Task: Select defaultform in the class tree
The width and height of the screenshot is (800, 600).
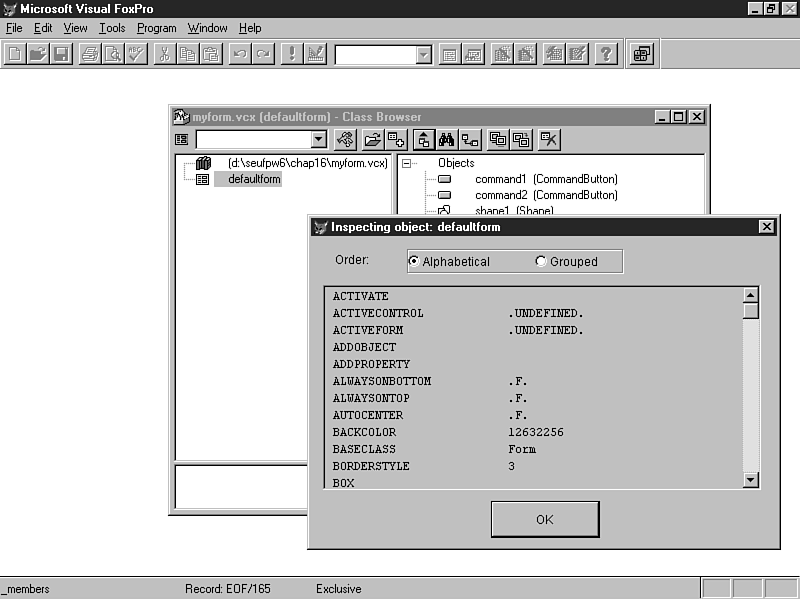Action: tap(254, 179)
